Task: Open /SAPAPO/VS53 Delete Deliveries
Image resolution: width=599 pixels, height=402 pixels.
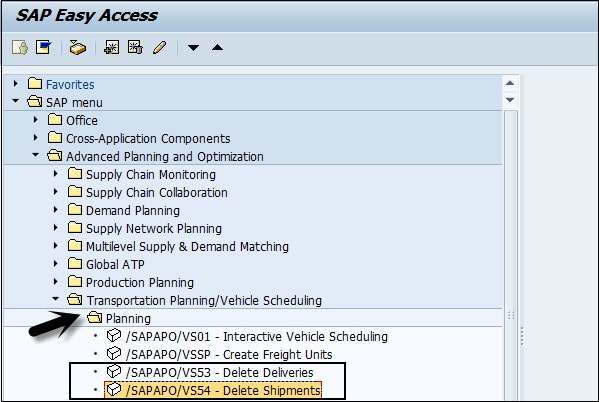Action: (x=220, y=373)
